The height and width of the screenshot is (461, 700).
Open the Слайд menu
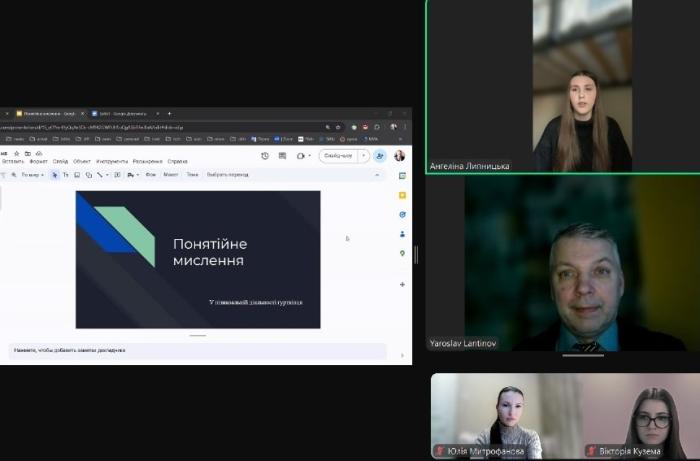coord(61,161)
